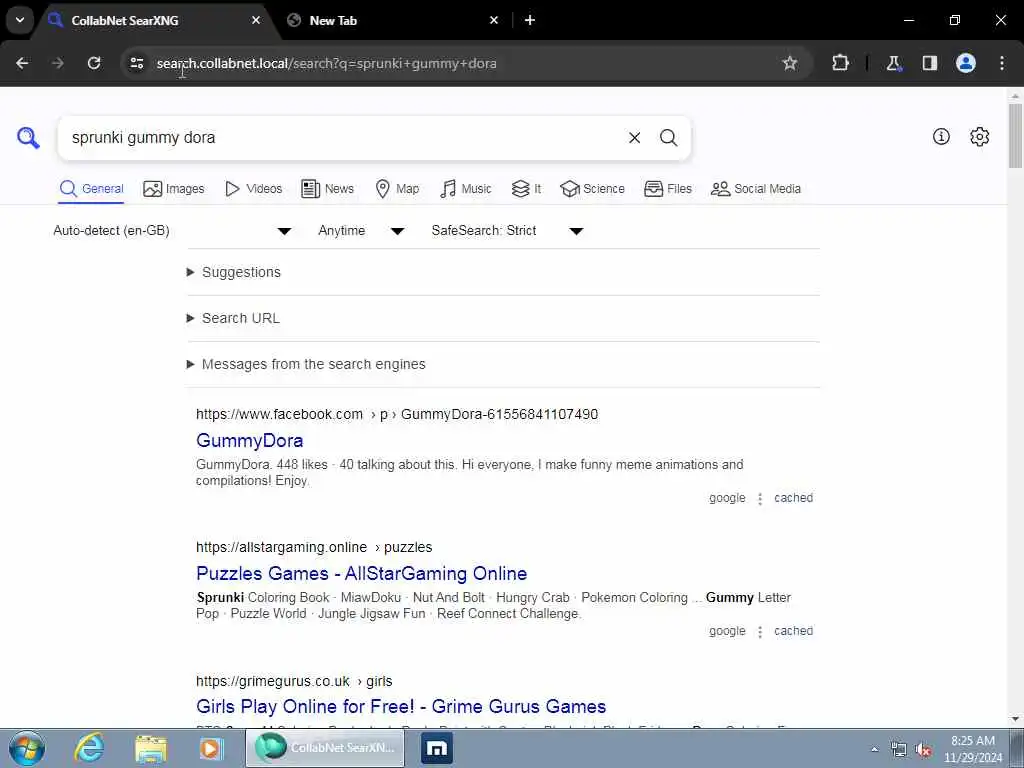Viewport: 1024px width, 768px height.
Task: Open the tab search dropdown arrow
Action: click(x=20, y=20)
